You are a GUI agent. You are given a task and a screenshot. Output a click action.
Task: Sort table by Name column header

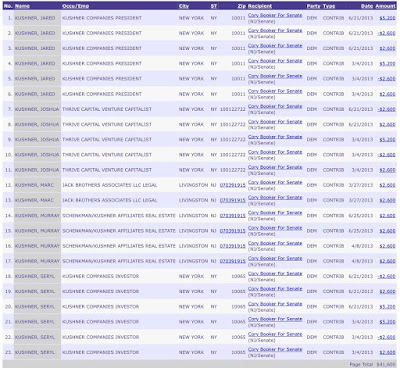[x=22, y=6]
